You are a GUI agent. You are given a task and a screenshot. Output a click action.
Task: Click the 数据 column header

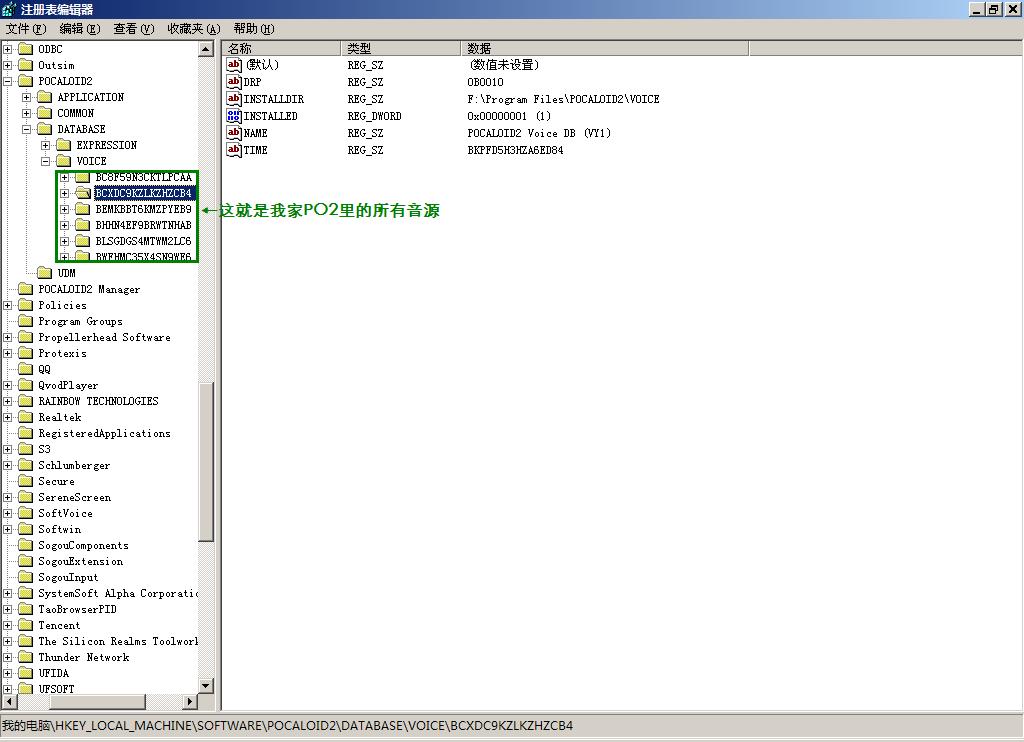coord(605,48)
